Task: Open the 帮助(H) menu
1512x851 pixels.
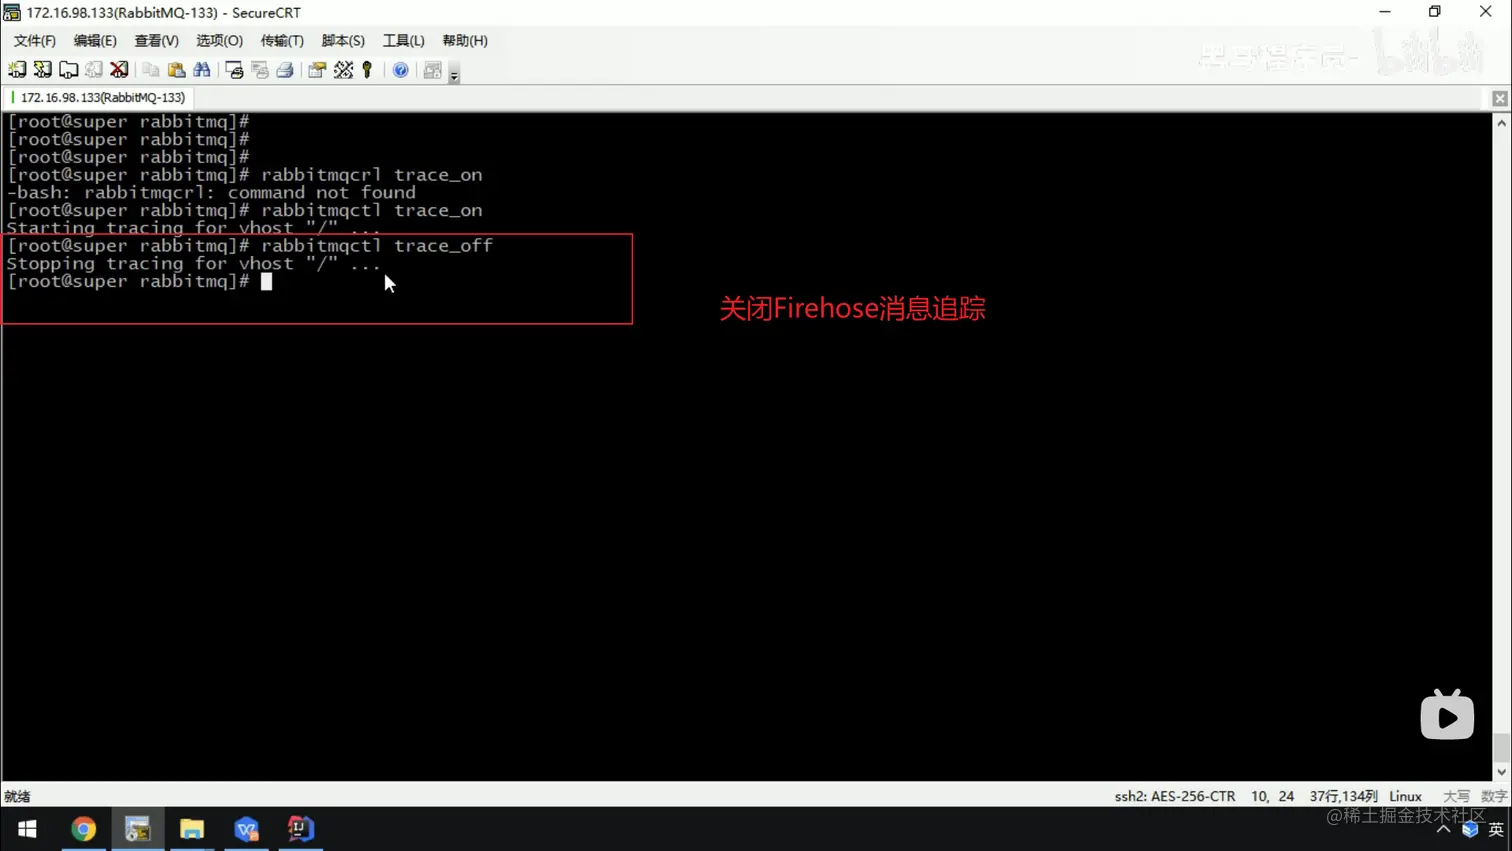Action: (x=465, y=41)
